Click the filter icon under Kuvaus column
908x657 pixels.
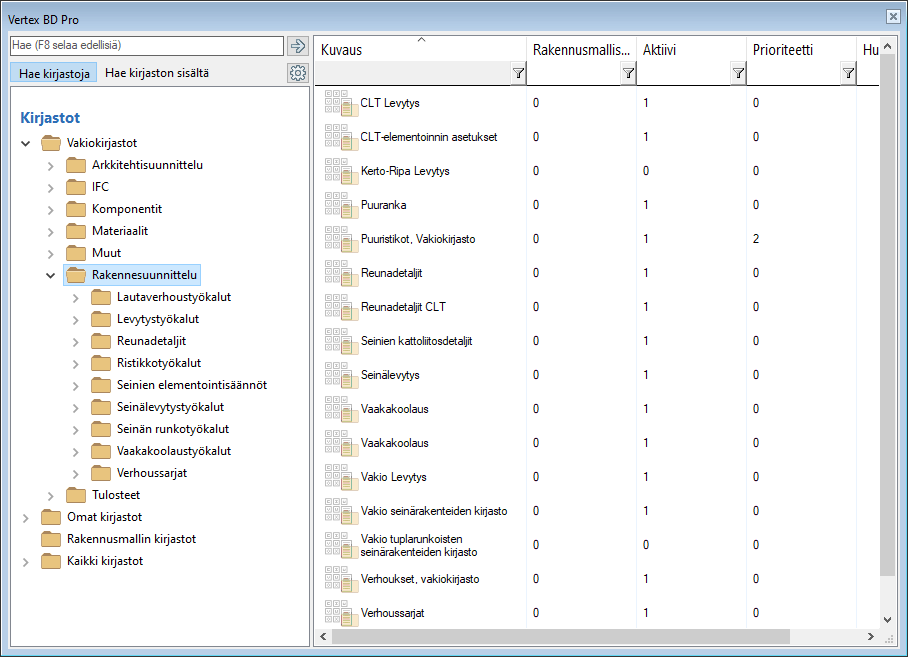click(518, 73)
